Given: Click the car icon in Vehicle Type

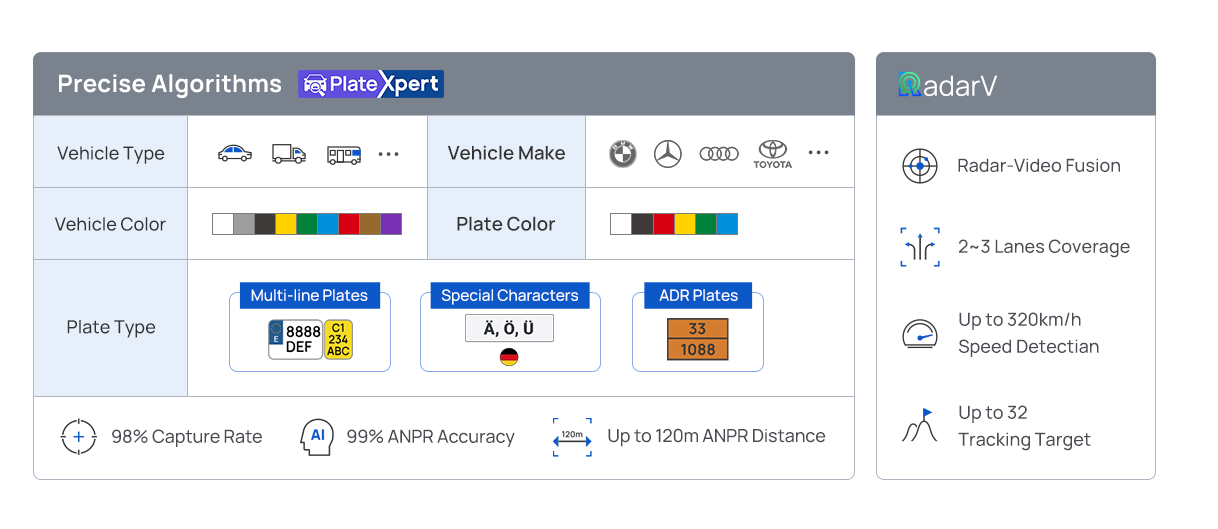Looking at the screenshot, I should [x=235, y=154].
